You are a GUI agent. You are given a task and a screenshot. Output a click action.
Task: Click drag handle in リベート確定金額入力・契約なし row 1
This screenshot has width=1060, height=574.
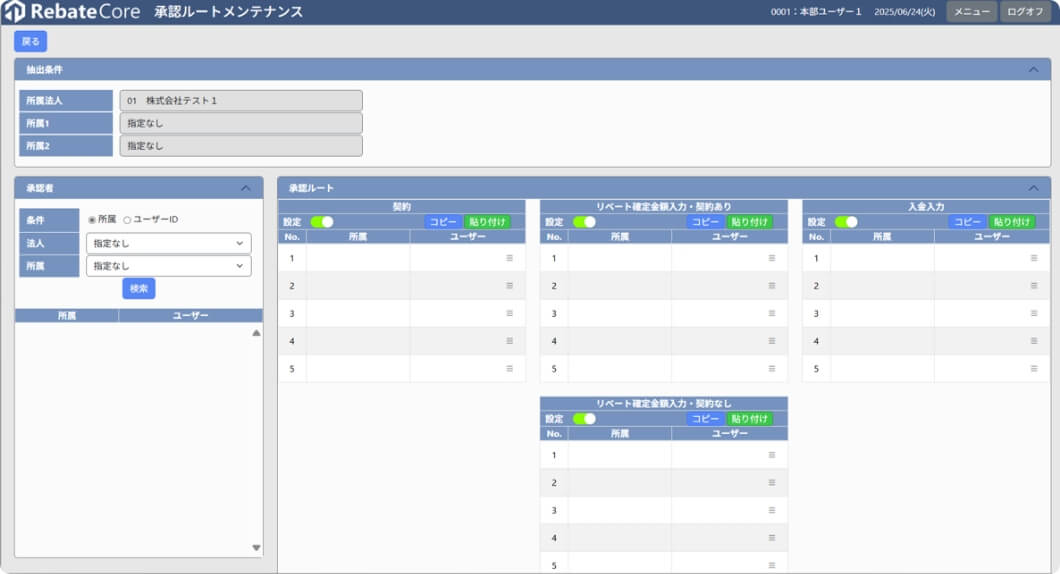coord(771,455)
